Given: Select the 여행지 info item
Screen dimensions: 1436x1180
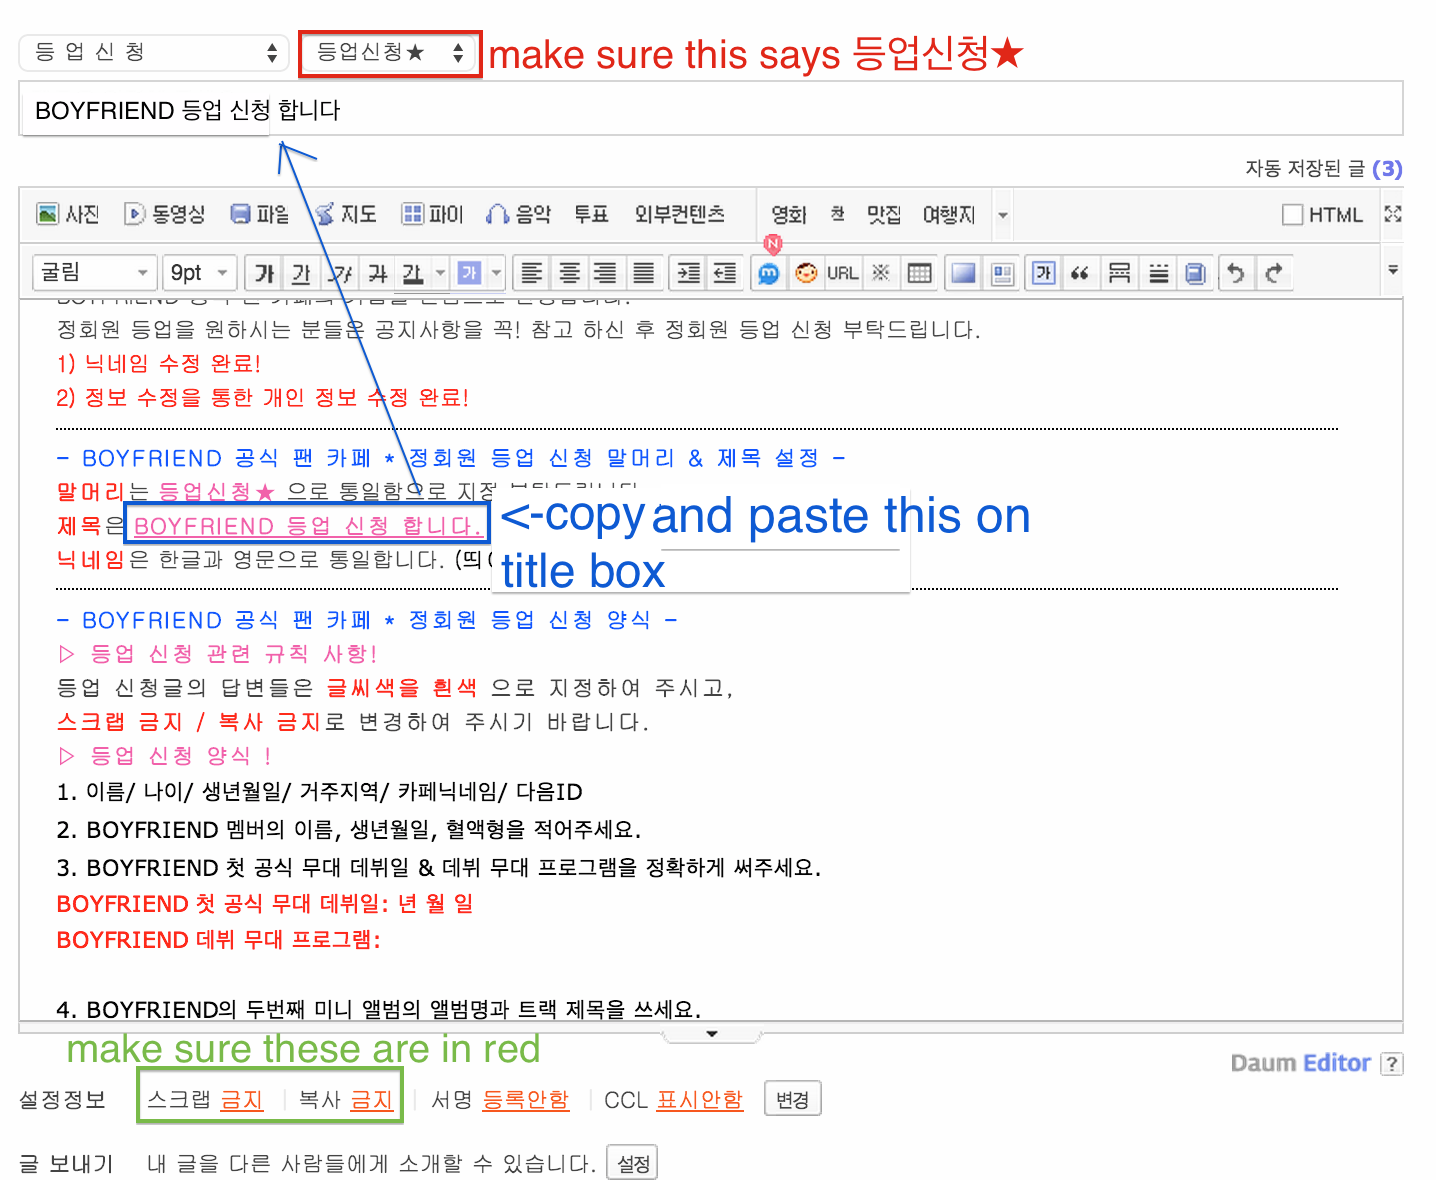Looking at the screenshot, I should 948,214.
